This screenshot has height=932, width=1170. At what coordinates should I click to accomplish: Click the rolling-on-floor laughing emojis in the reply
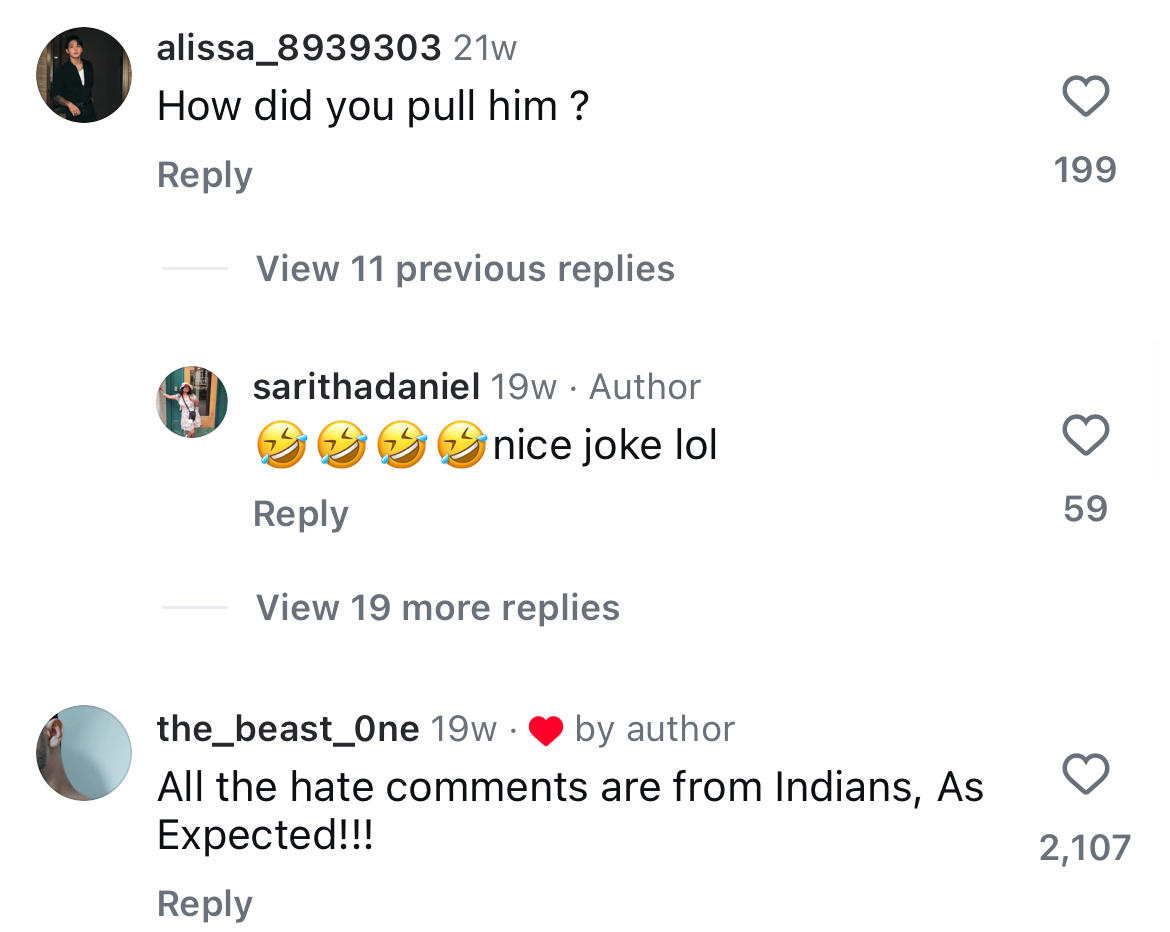point(372,446)
